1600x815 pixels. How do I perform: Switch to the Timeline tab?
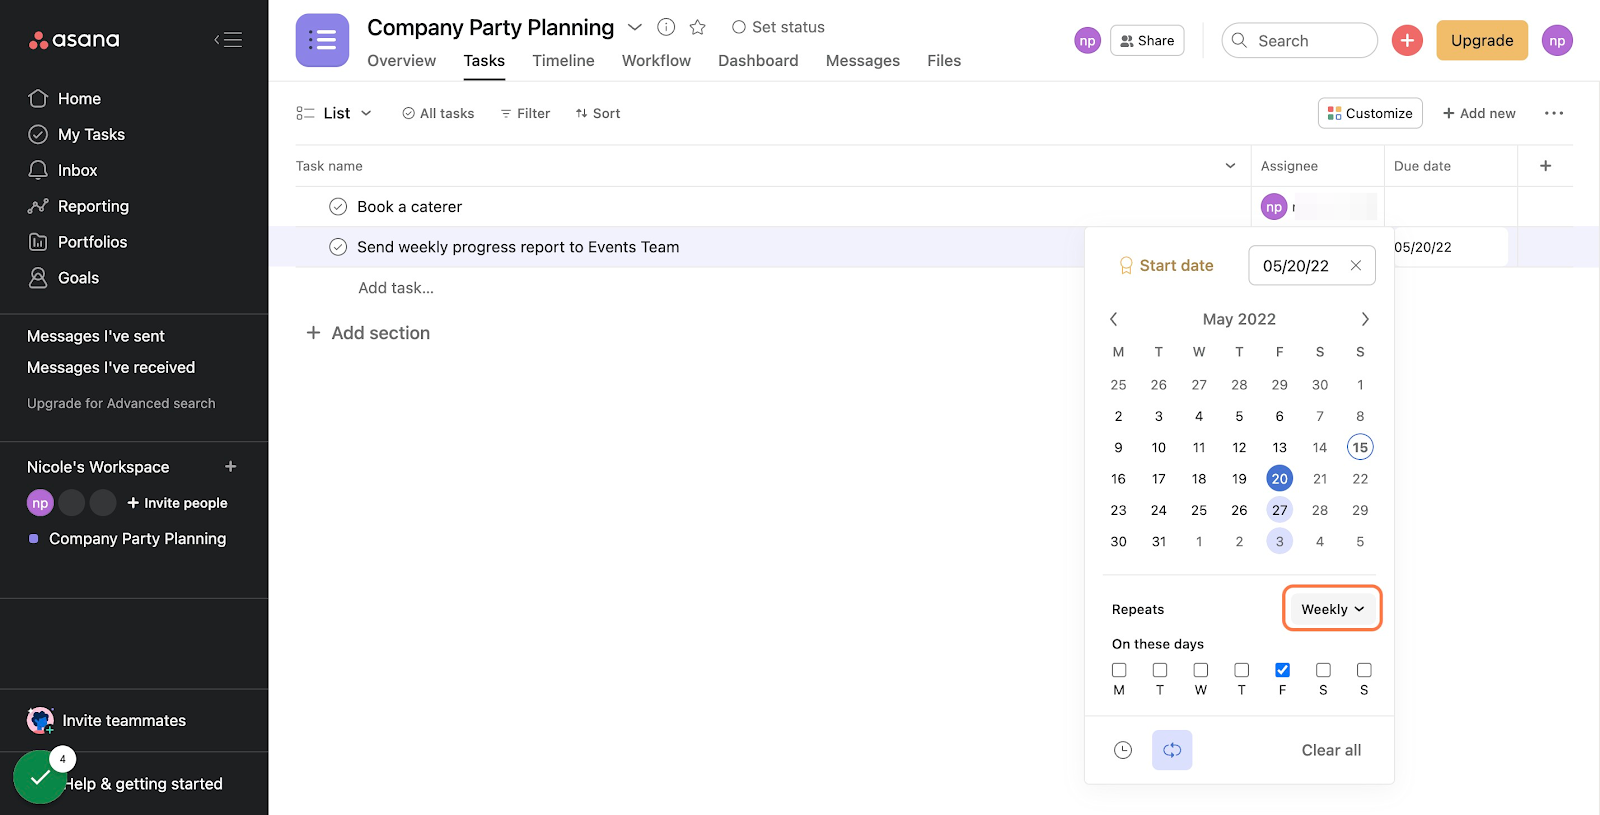563,61
